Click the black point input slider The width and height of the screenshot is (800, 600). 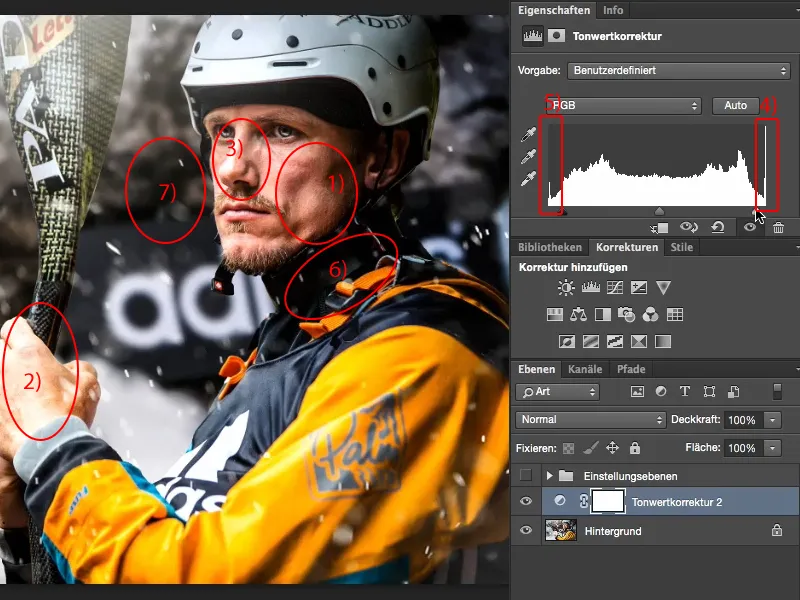[563, 212]
